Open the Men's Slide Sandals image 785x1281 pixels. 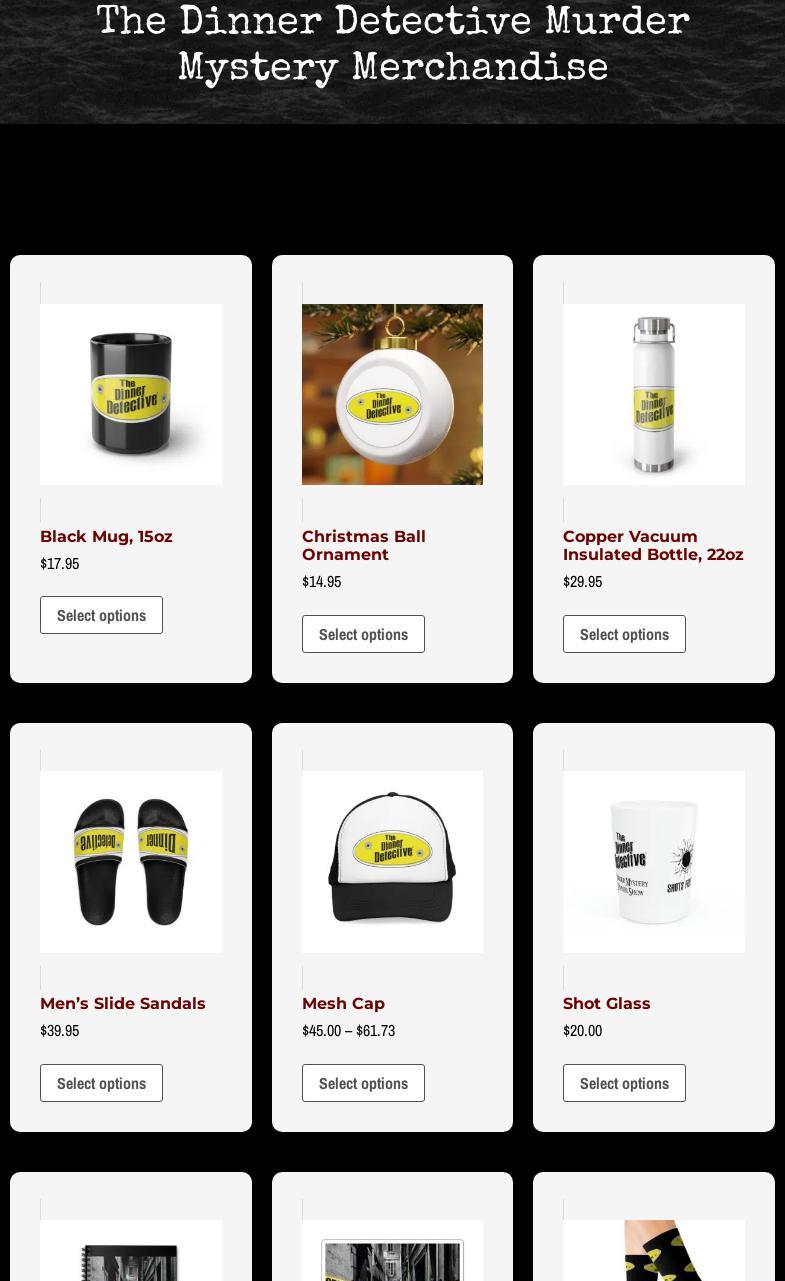point(131,861)
